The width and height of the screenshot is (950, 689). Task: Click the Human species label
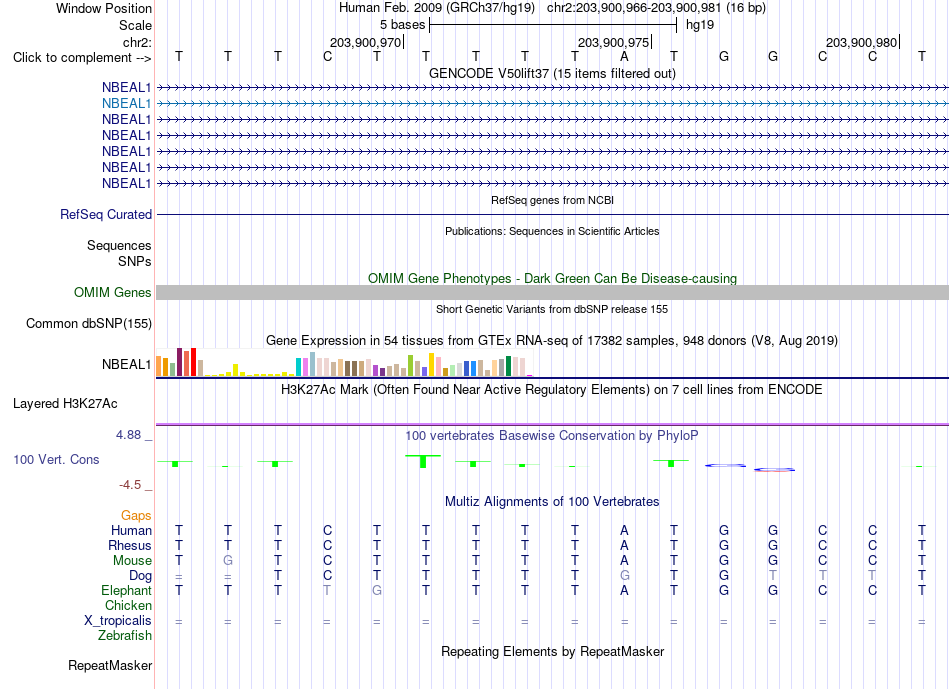coord(131,530)
